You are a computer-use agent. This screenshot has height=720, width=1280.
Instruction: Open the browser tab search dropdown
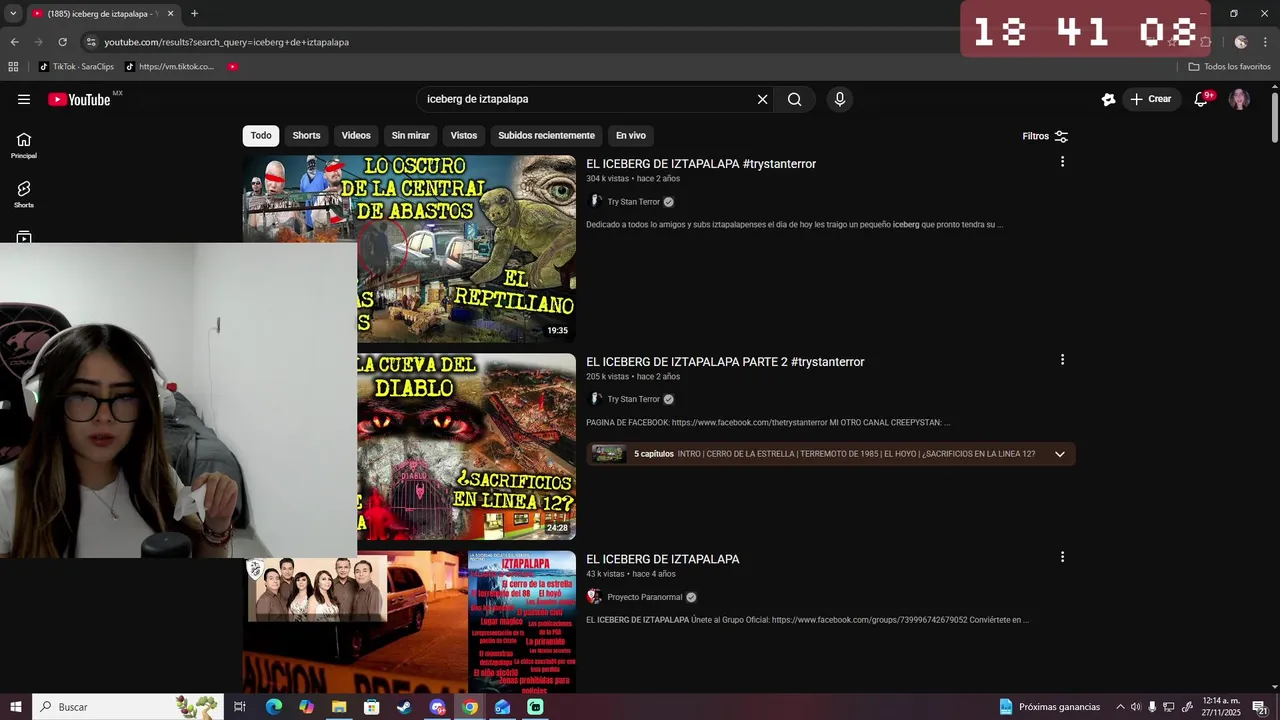[13, 13]
